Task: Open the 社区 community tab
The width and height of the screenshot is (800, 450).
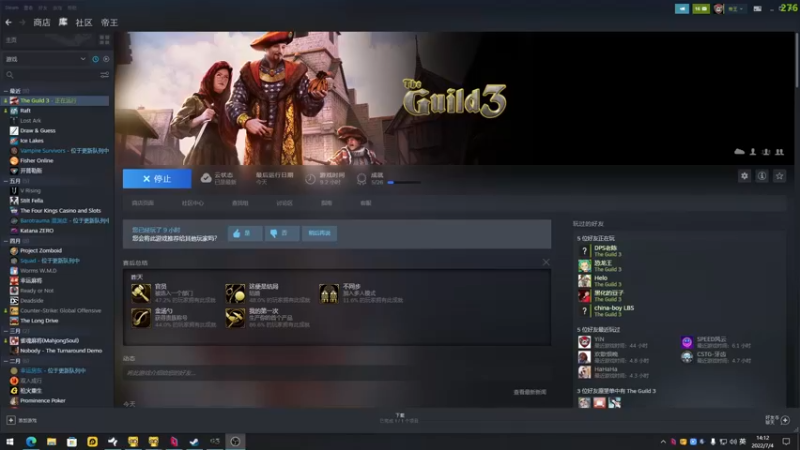Action: pos(84,22)
